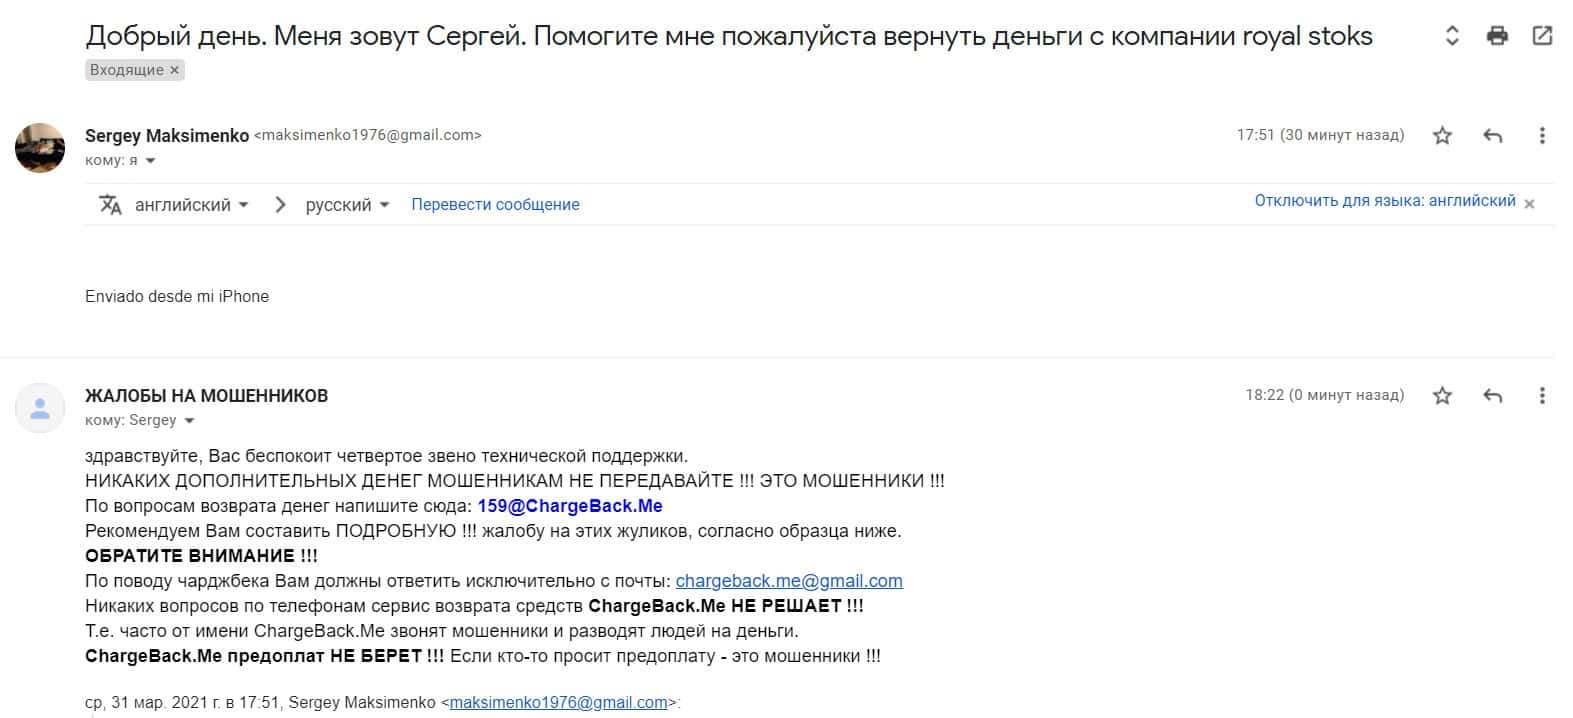Open more options for Sergey's message
Image resolution: width=1573 pixels, height=718 pixels.
[1542, 136]
